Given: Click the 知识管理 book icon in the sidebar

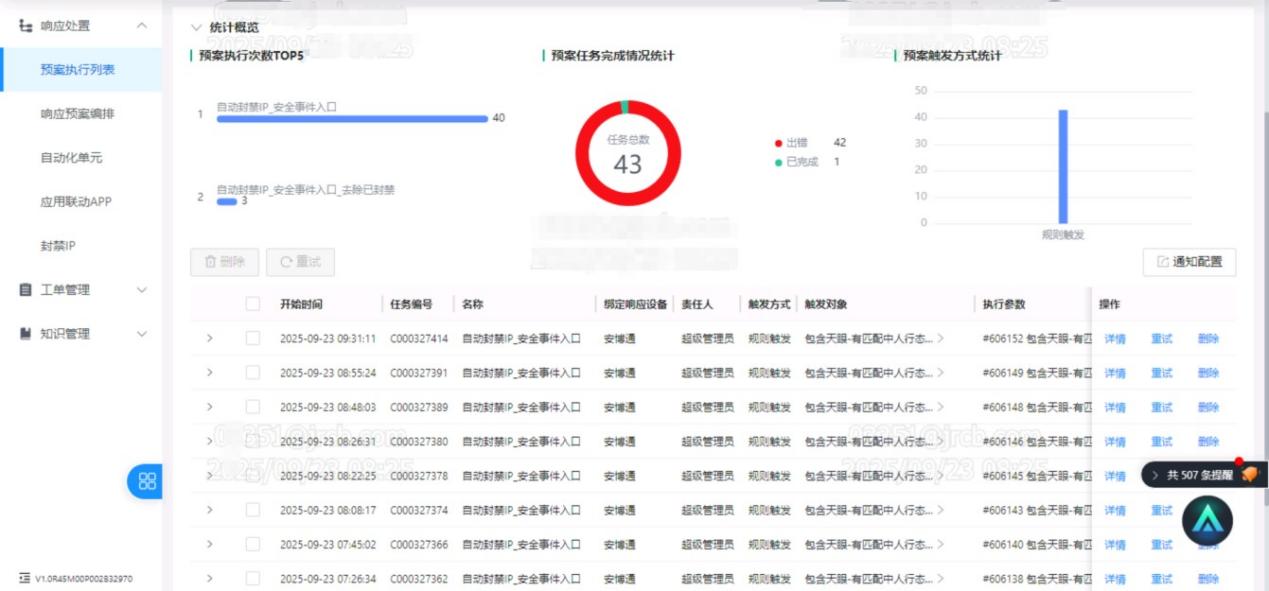Looking at the screenshot, I should 25,333.
